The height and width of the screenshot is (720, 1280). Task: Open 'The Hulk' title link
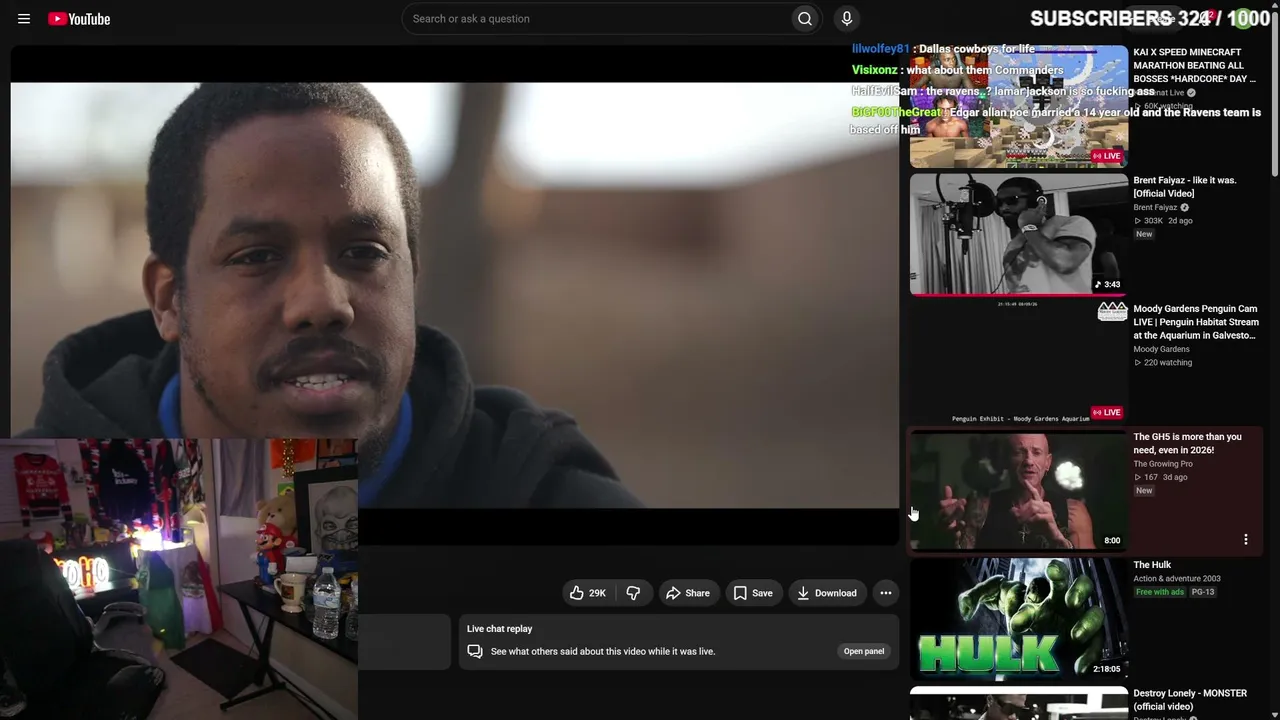1152,565
